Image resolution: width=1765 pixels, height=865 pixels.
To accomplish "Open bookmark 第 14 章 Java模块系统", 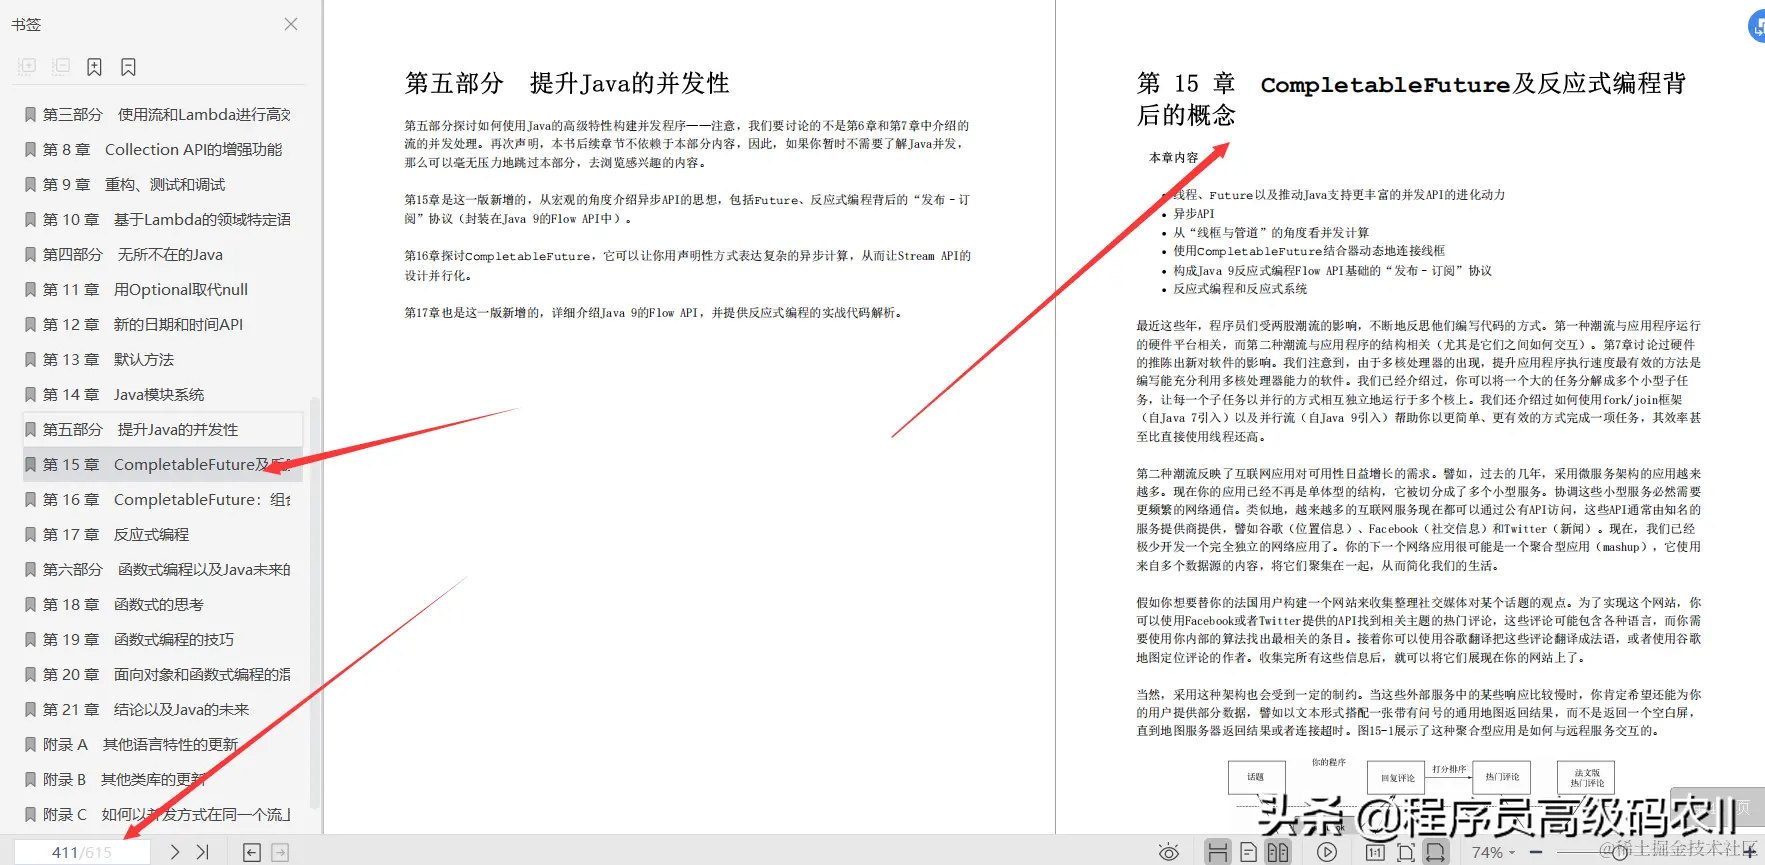I will pyautogui.click(x=163, y=394).
